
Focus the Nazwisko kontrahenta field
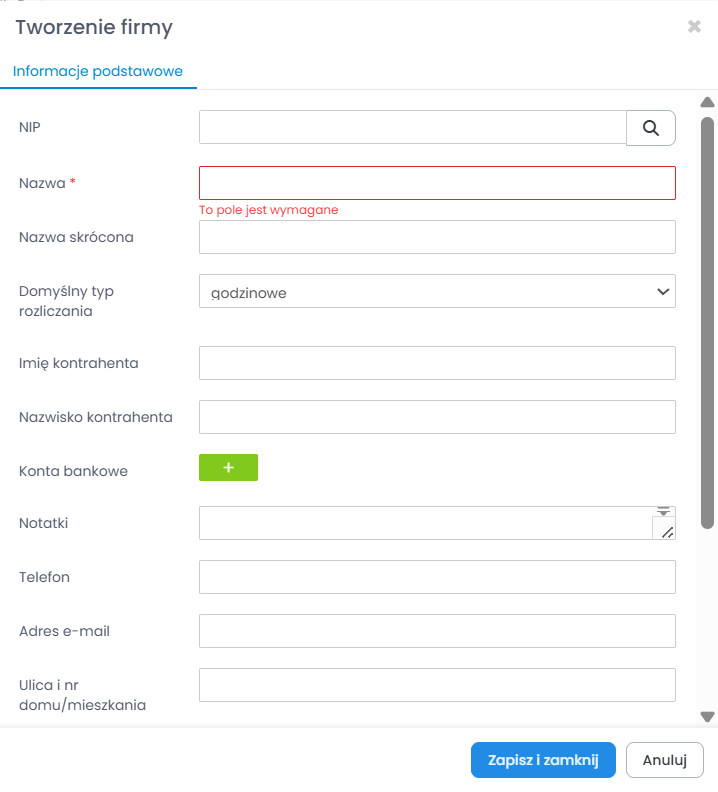(437, 417)
